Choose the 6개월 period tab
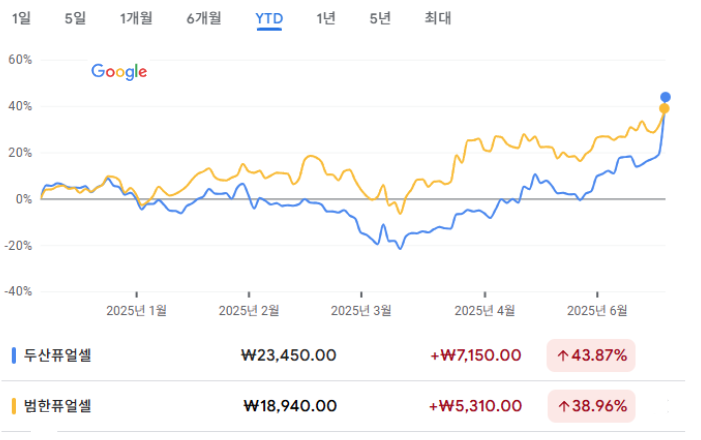 point(204,18)
